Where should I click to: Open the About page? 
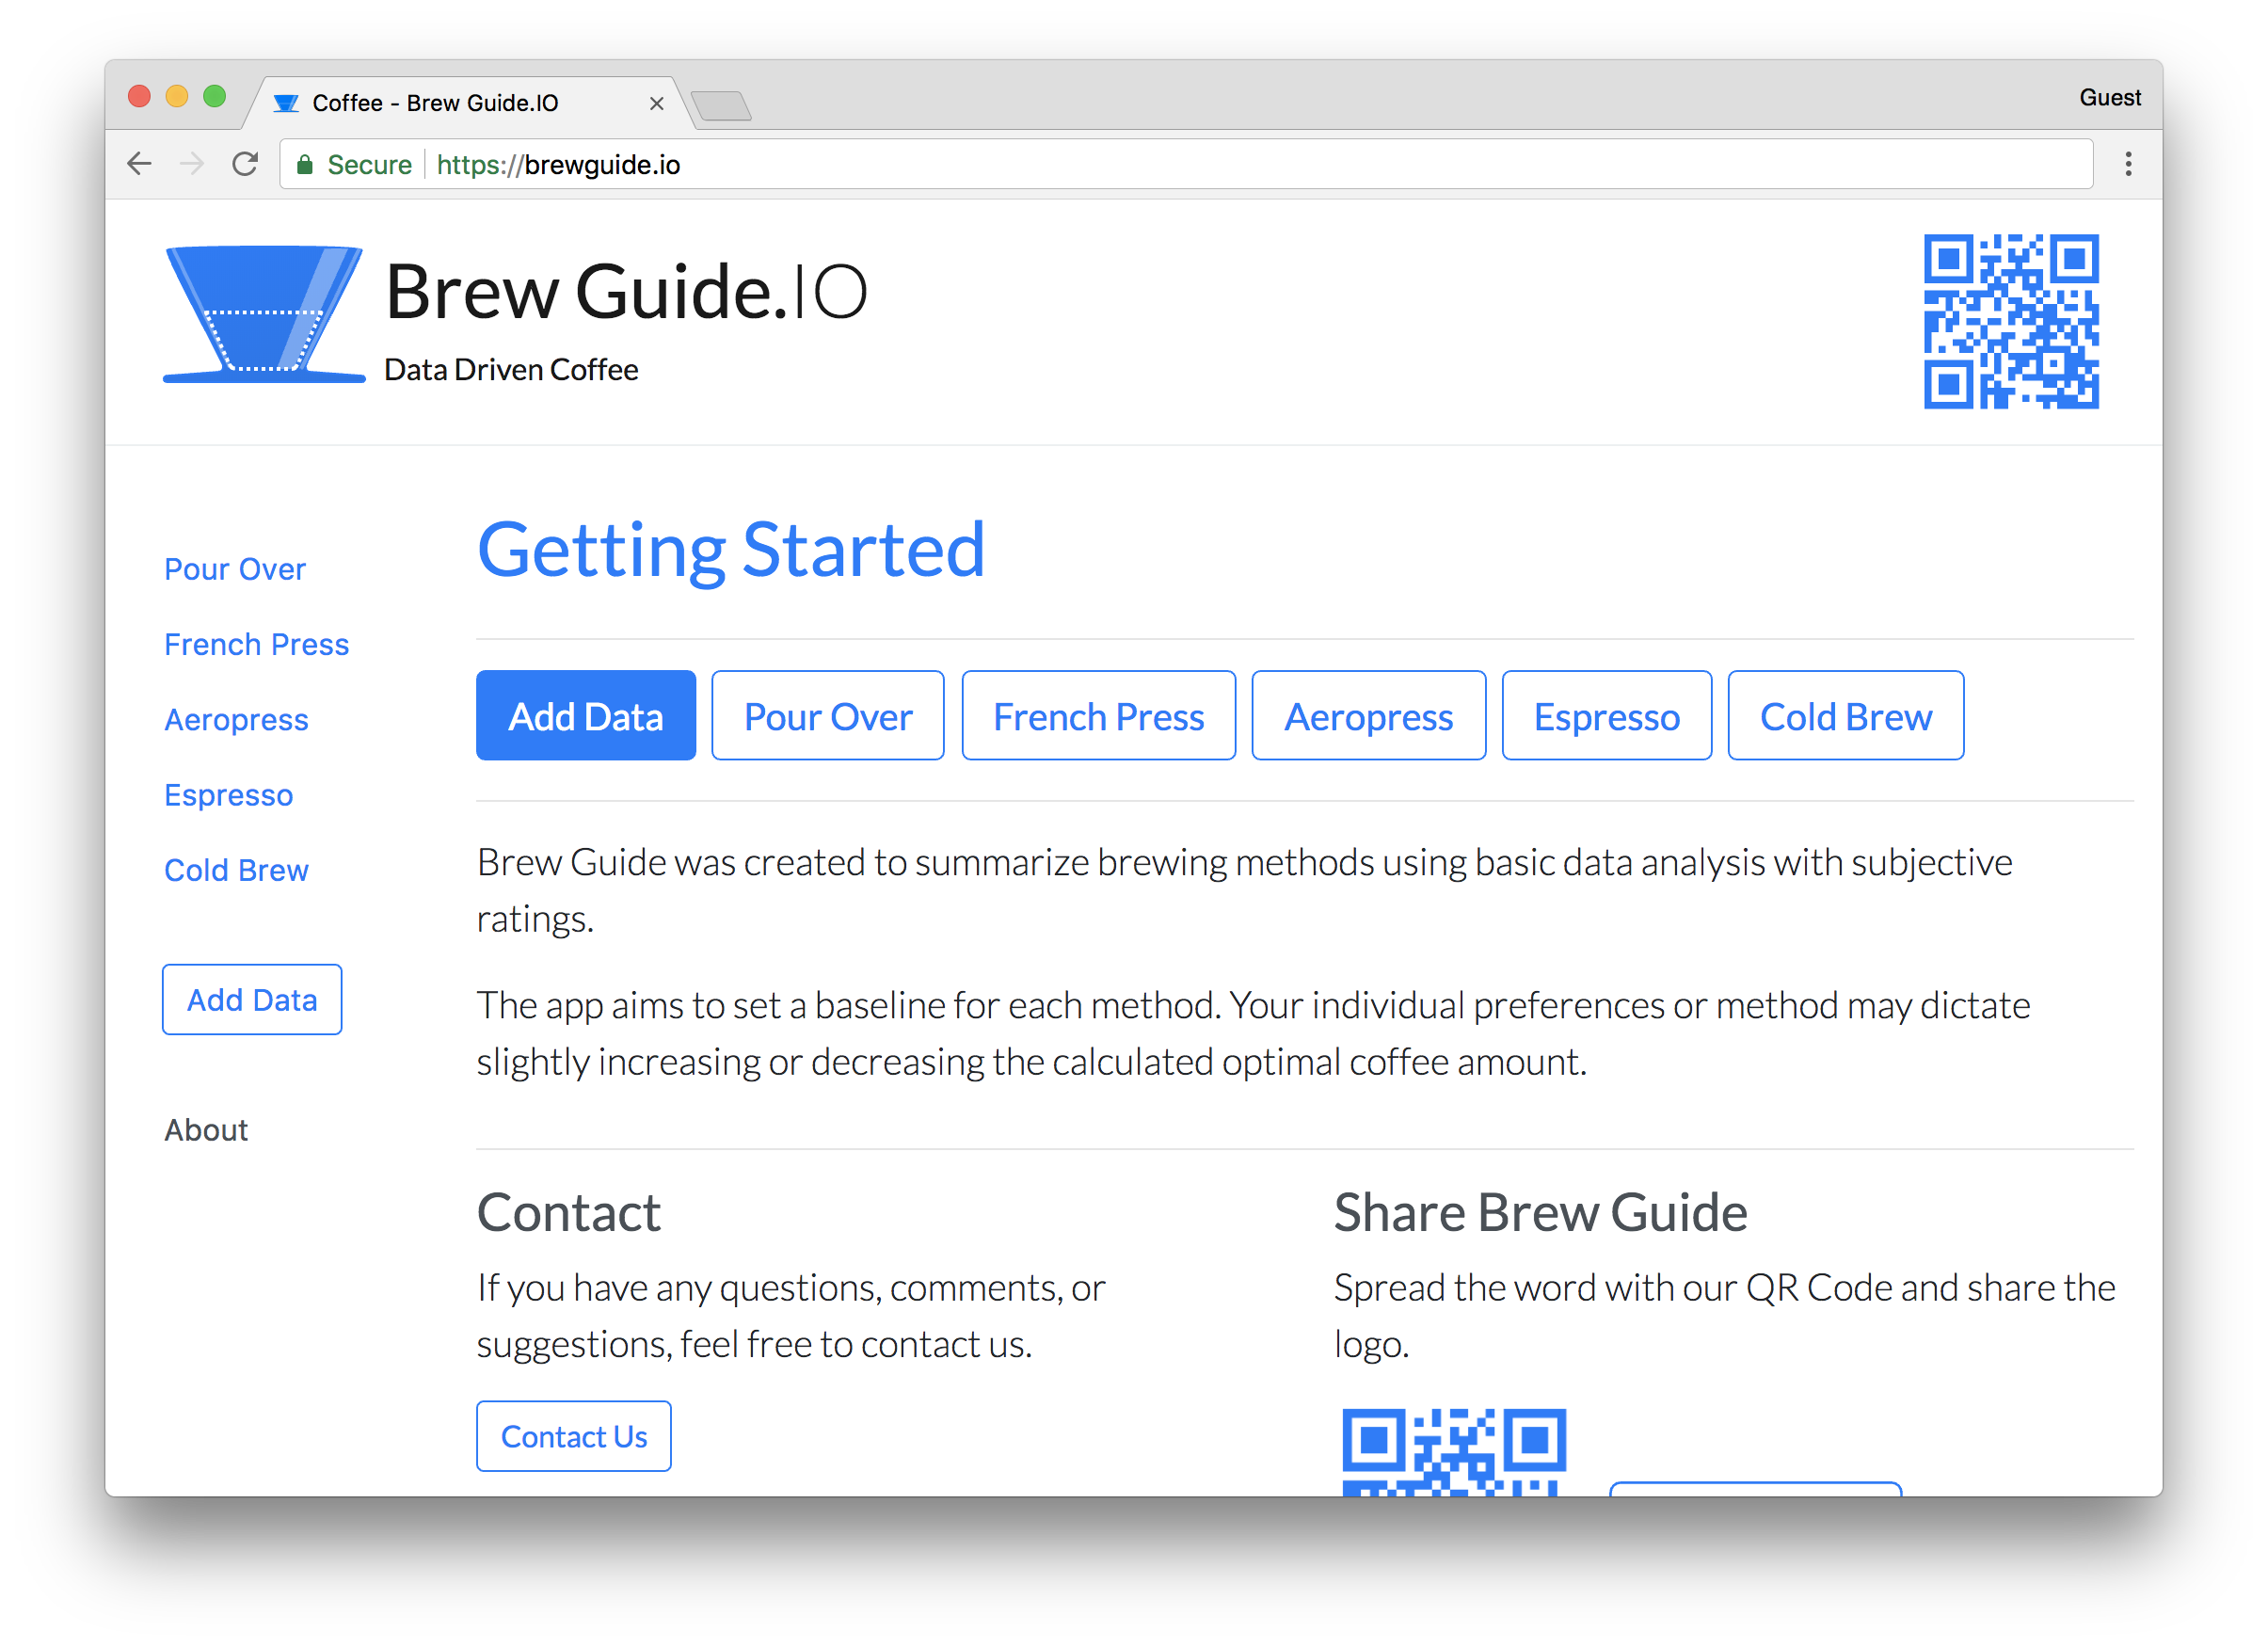point(206,1129)
